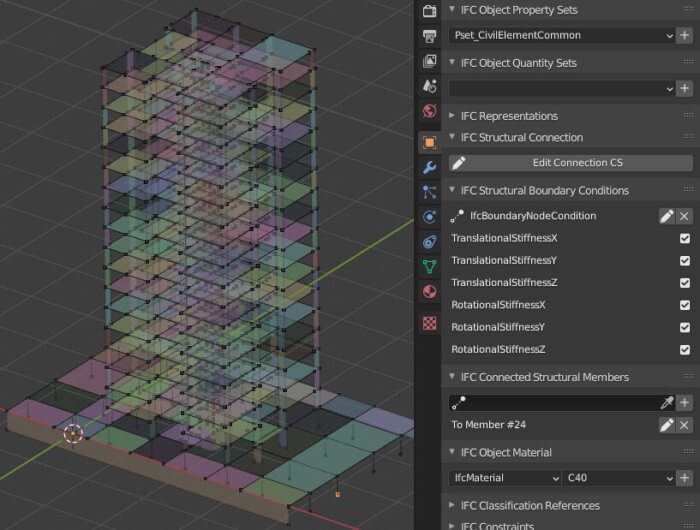The width and height of the screenshot is (700, 530).
Task: Edit the To Member #24 connection
Action: 667,425
